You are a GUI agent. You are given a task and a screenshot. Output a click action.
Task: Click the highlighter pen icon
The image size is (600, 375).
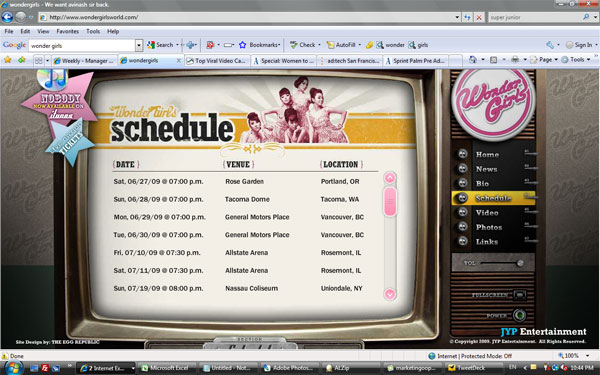point(369,45)
